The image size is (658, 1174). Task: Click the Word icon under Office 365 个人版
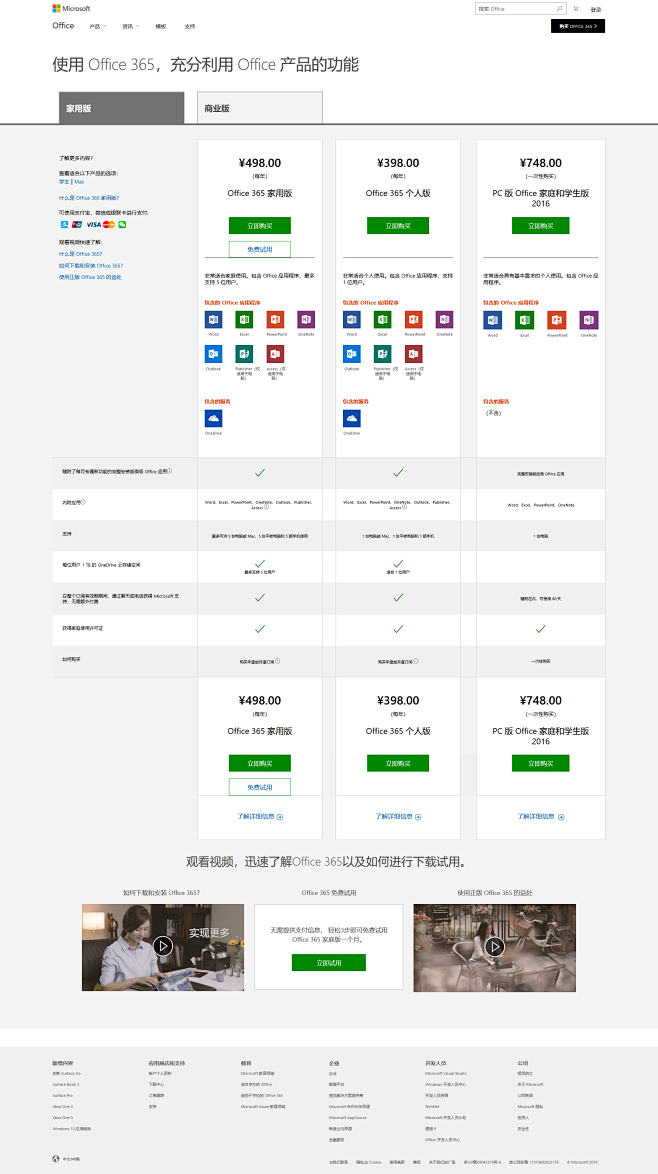click(x=352, y=320)
